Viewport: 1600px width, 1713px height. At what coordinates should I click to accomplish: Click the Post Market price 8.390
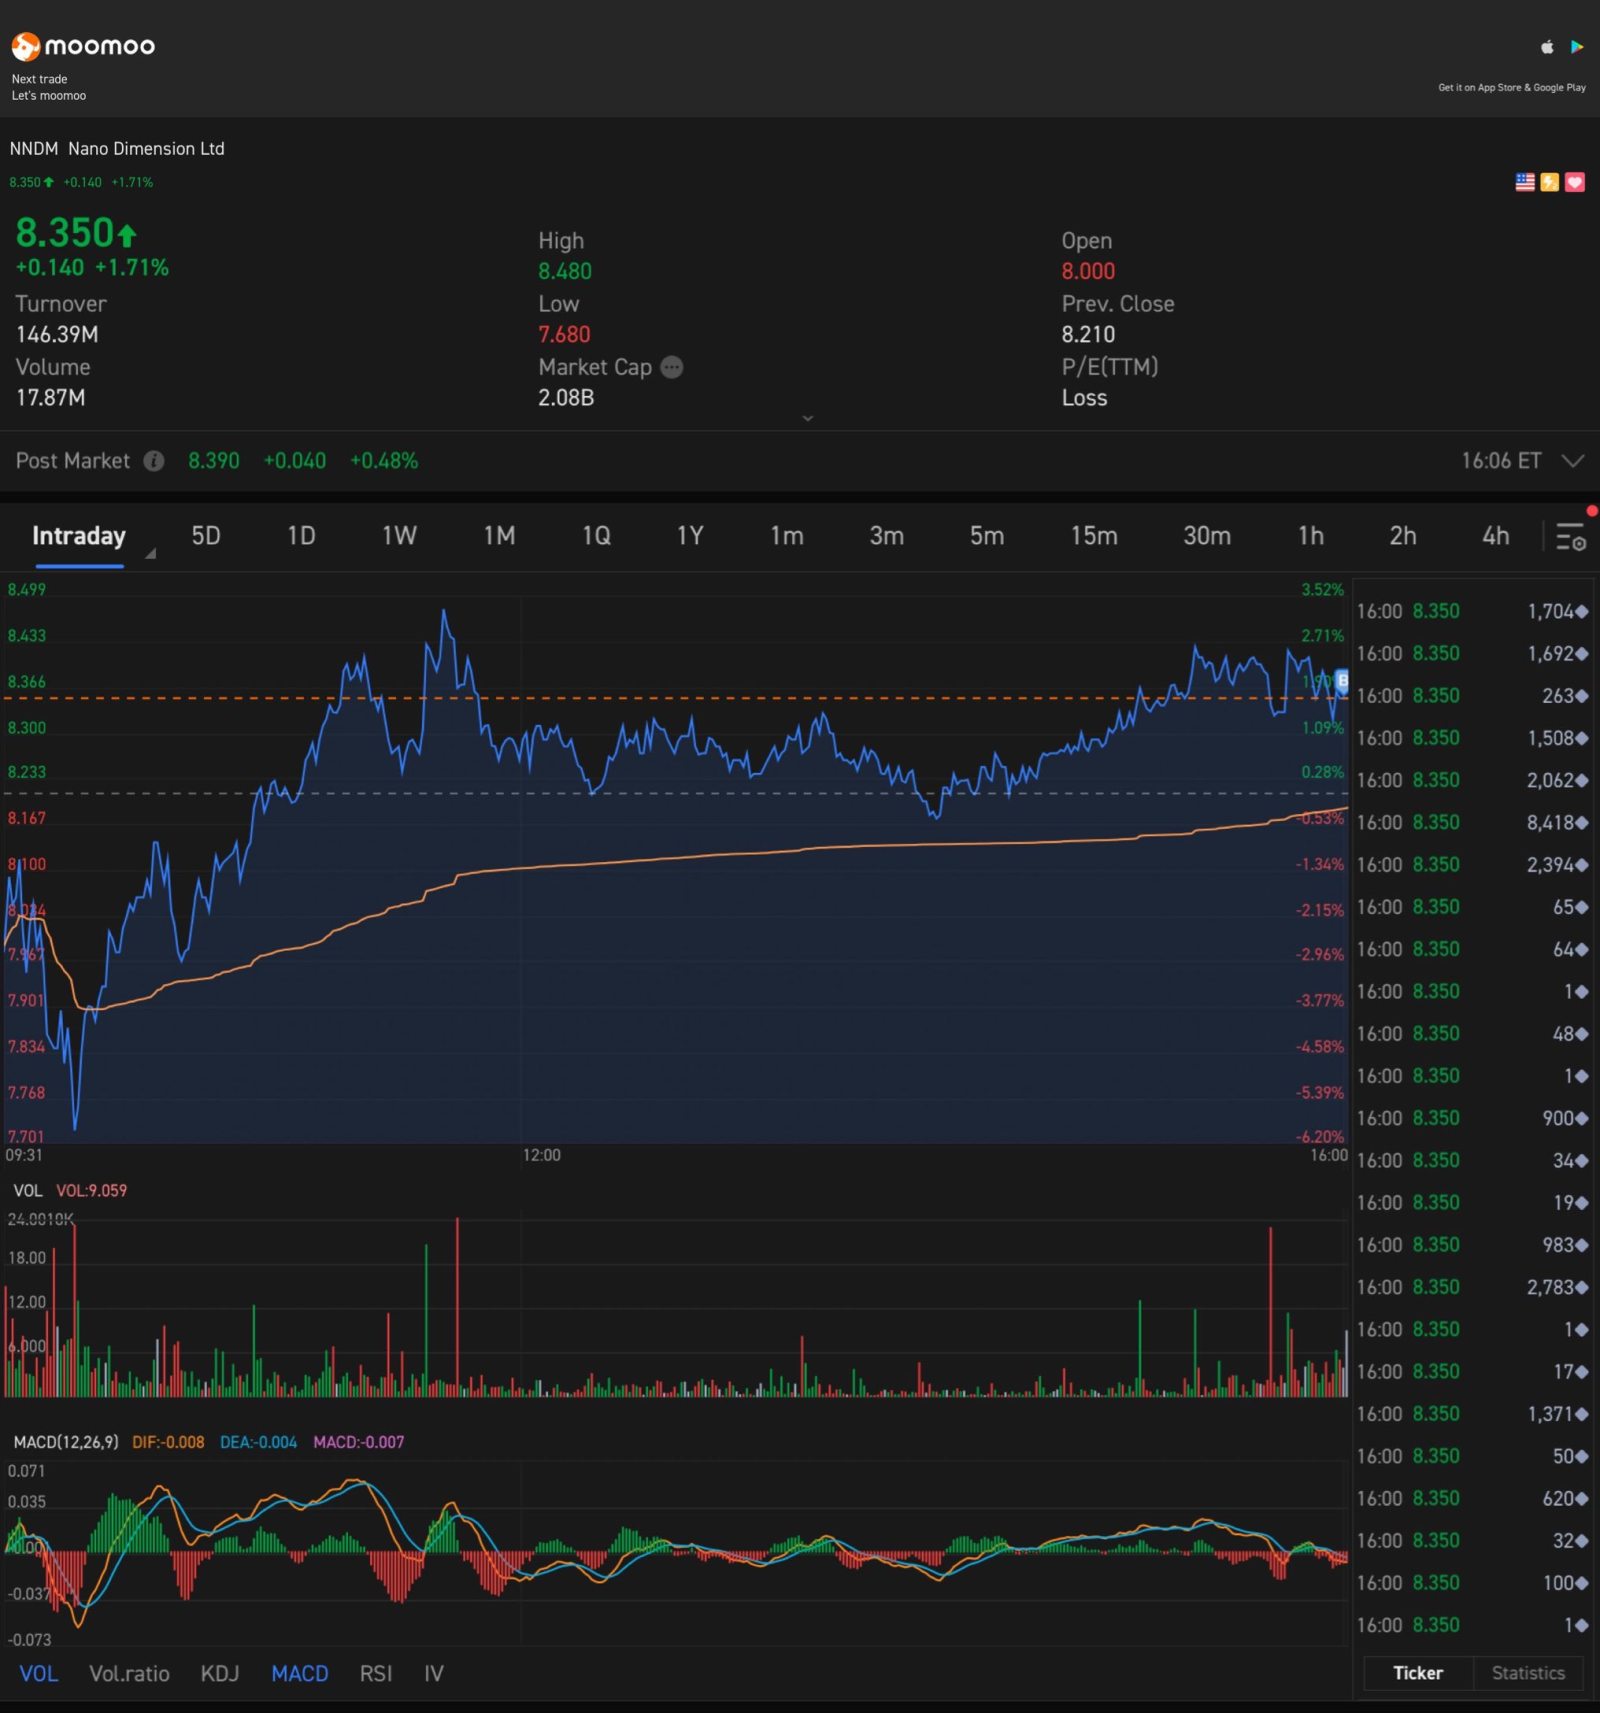[x=214, y=461]
